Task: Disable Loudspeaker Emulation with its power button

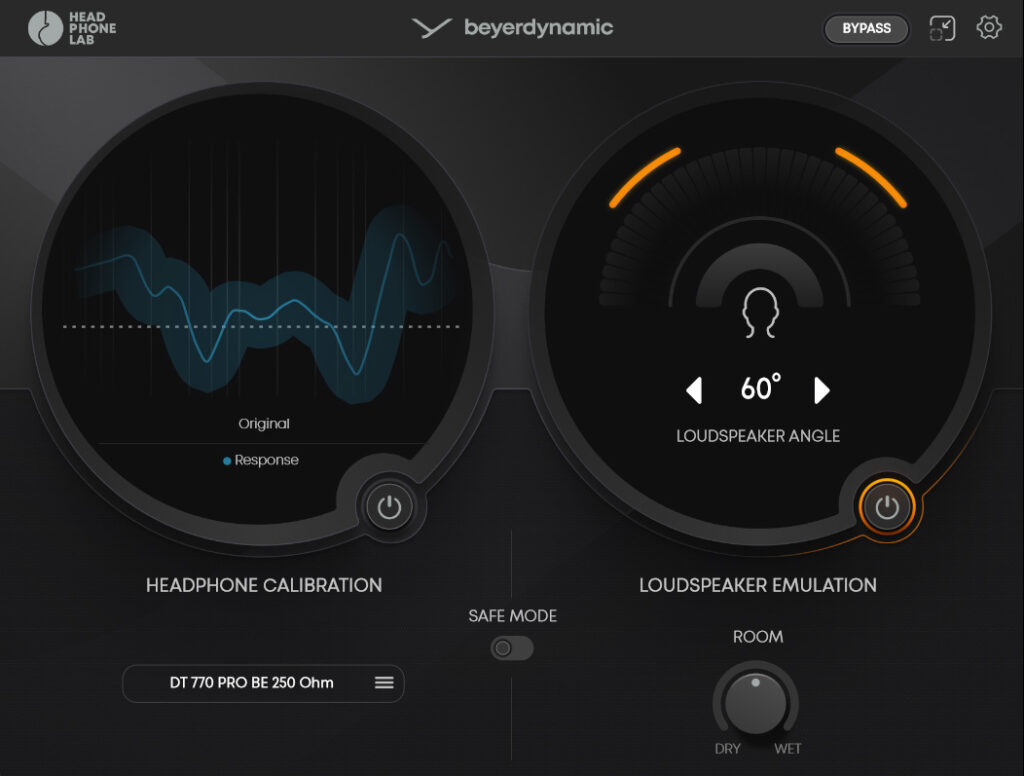Action: click(x=887, y=508)
